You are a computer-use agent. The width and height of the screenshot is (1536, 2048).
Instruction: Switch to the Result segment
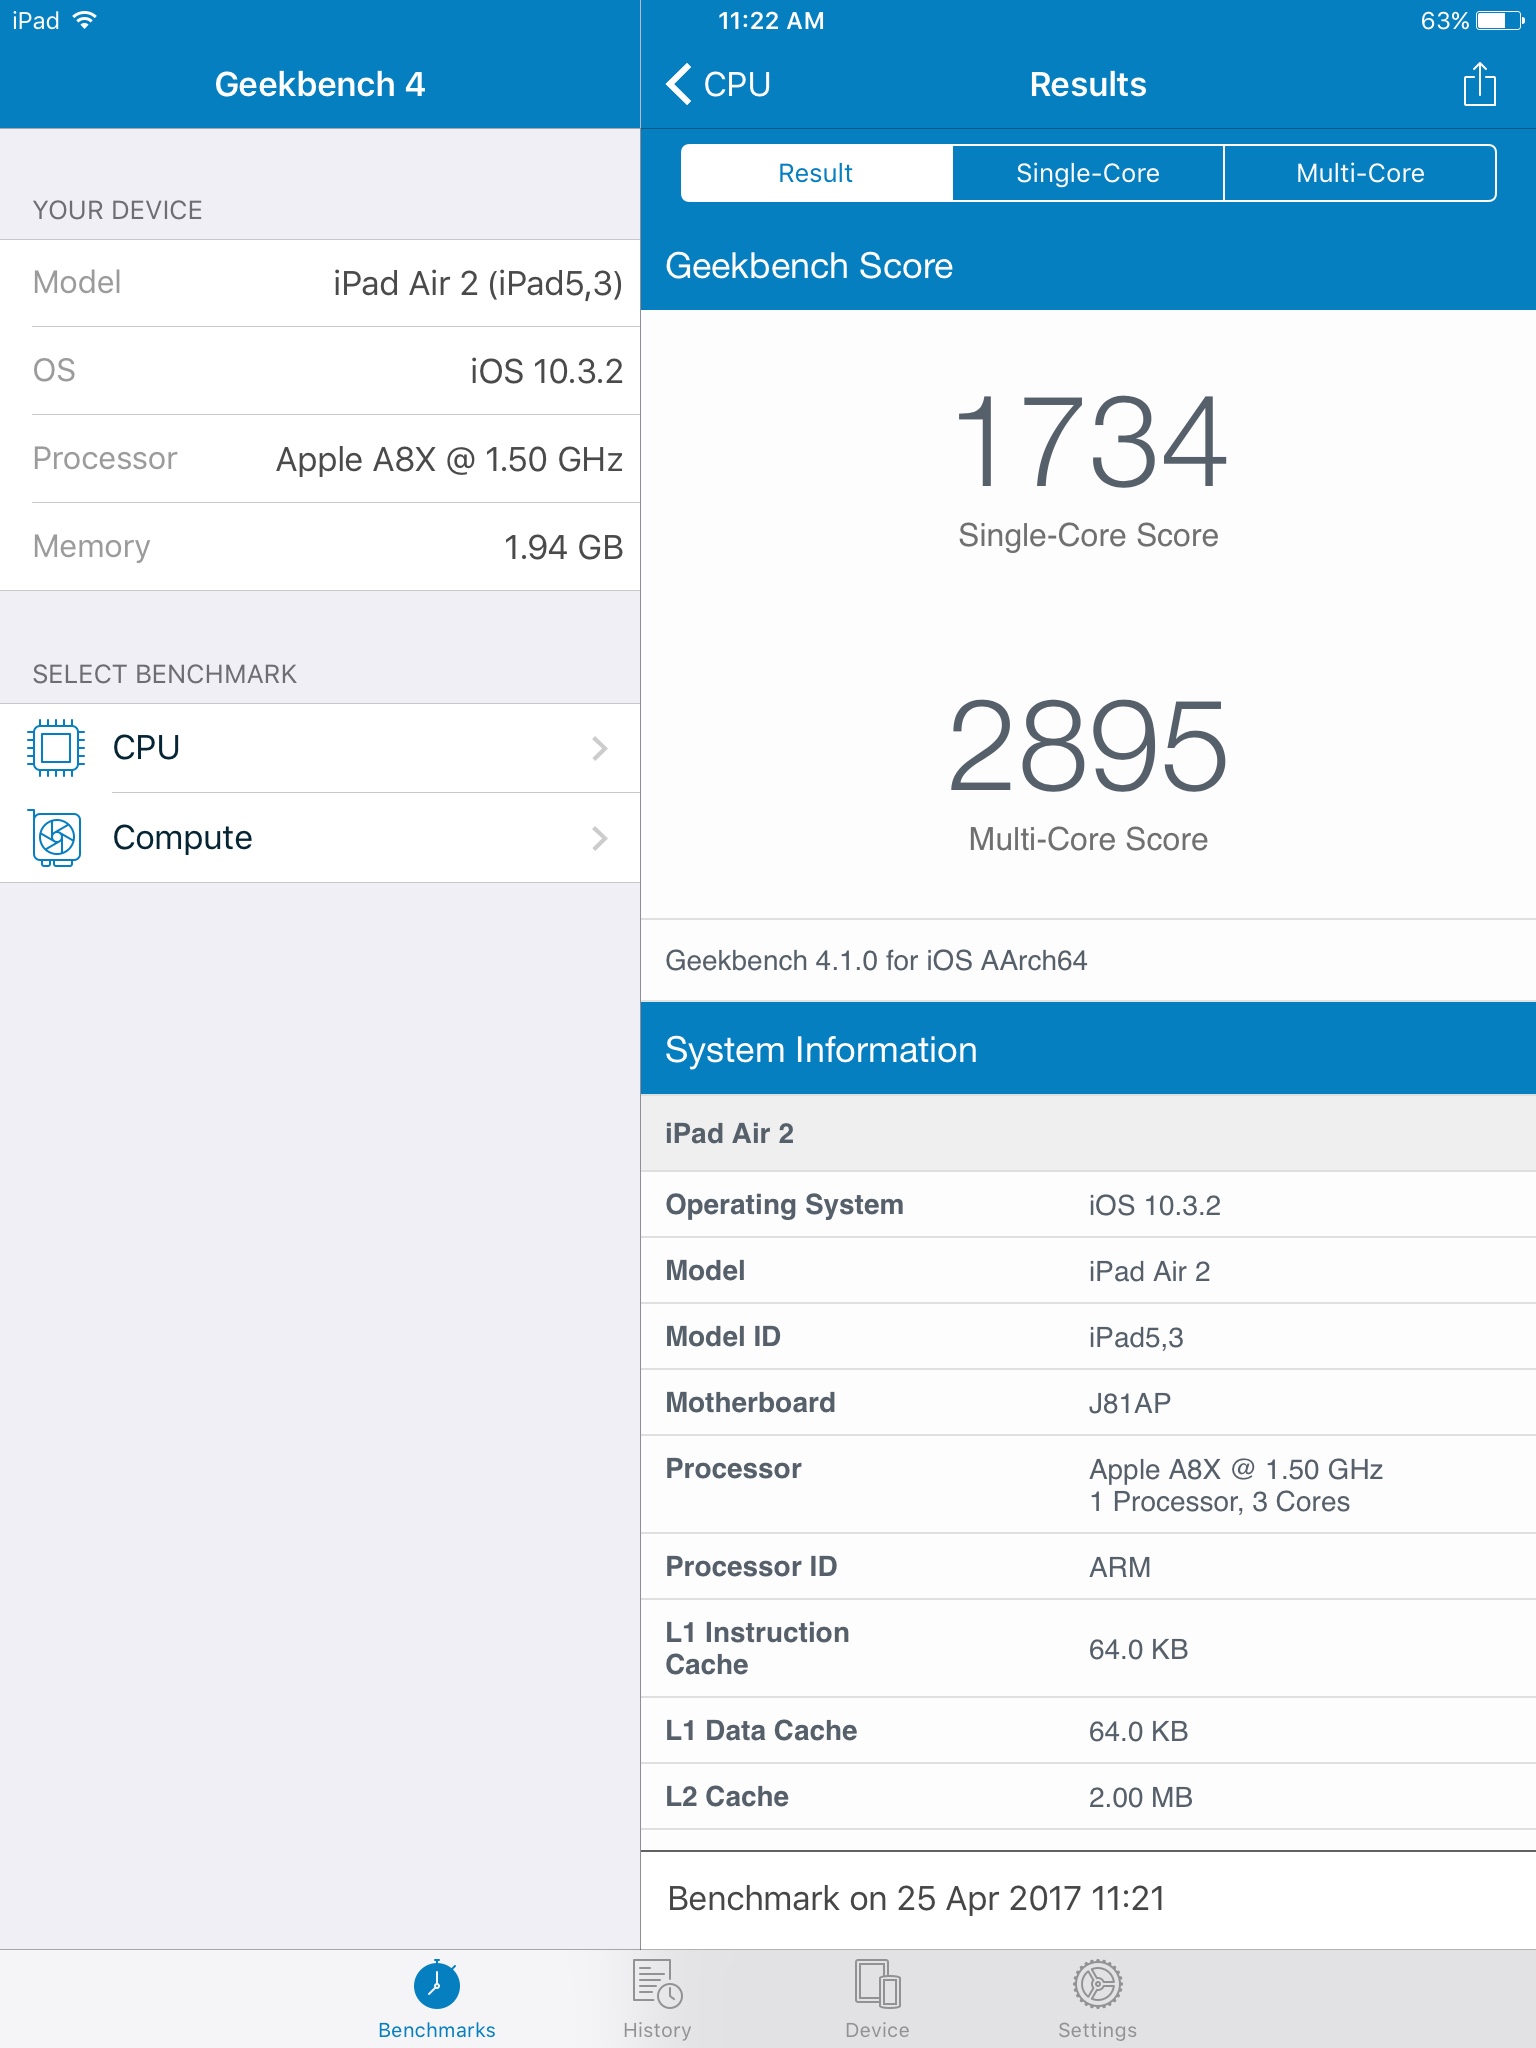click(816, 173)
